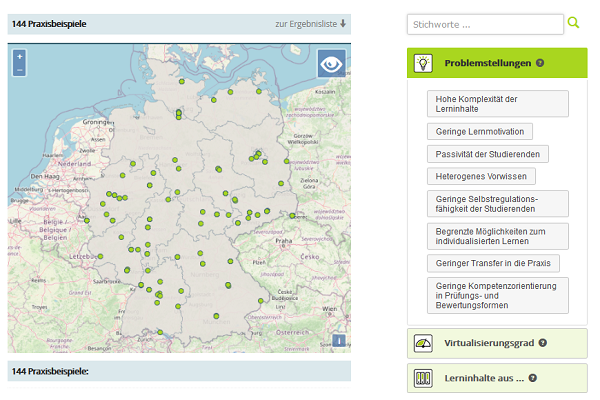Viewport: 600px width, 400px height.
Task: Select 'Heterogenes Vorwissen' filter
Action: 481,176
